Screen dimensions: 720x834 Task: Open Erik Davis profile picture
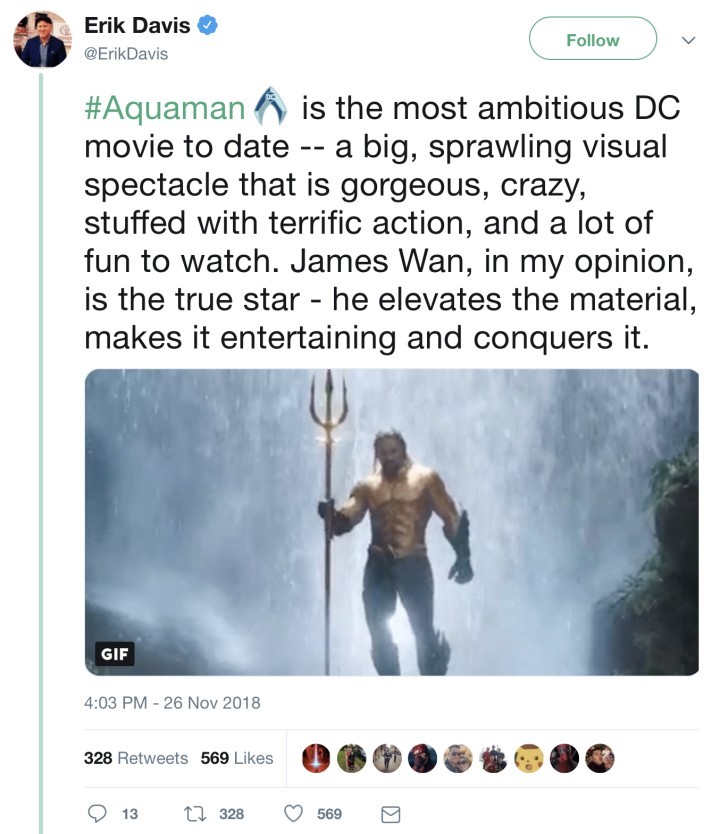(41, 40)
